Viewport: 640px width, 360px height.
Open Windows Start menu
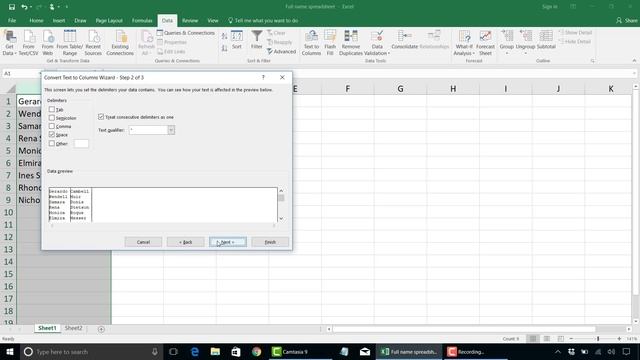[9, 351]
